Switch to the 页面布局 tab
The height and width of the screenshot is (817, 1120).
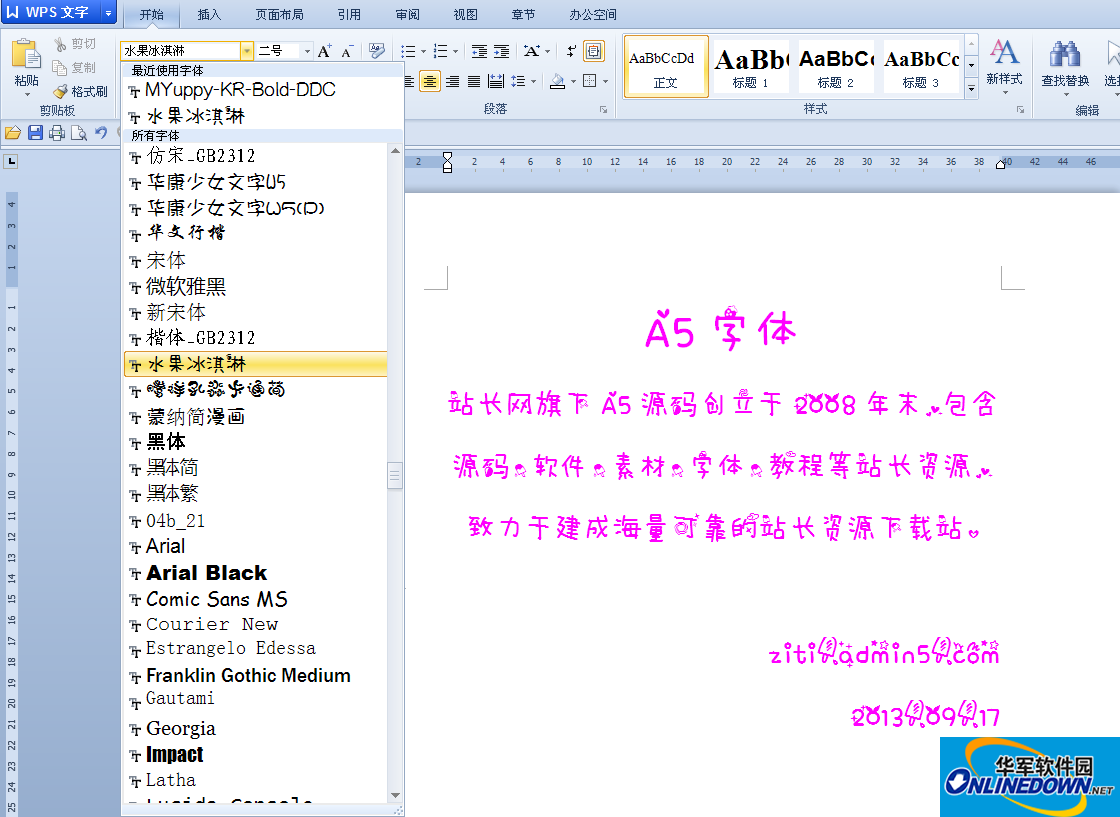pos(279,14)
